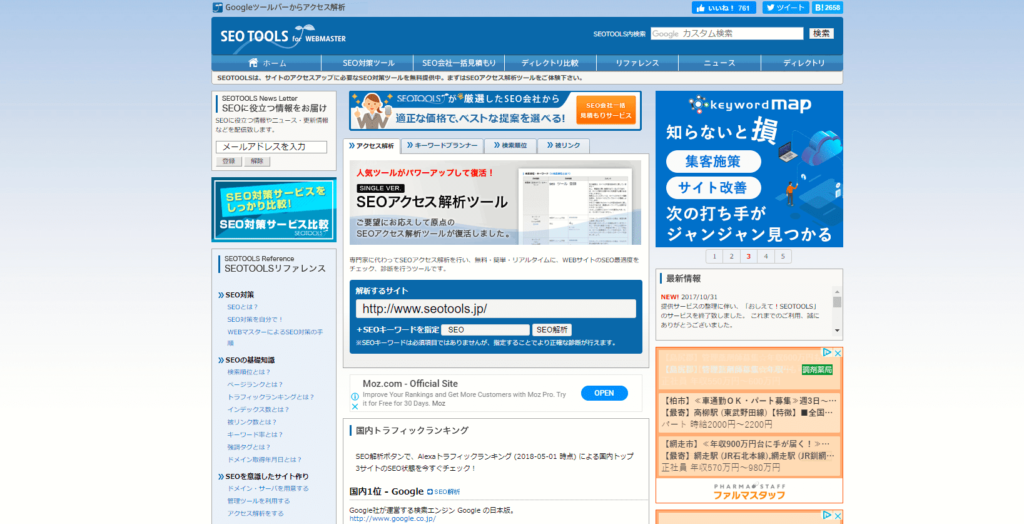Open Moz.com - Official Site ad title
This screenshot has height=524, width=1024.
coord(410,384)
